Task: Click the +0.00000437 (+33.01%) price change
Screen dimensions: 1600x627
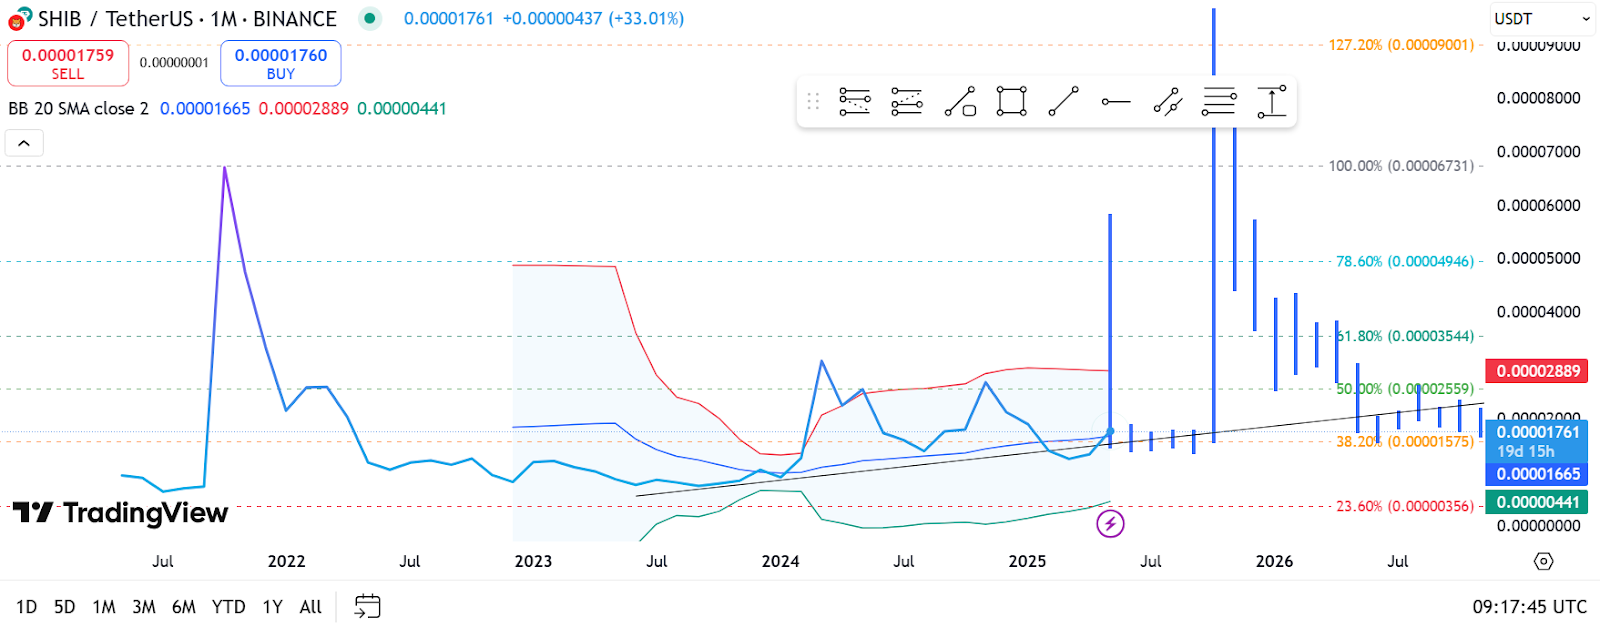Action: (594, 19)
